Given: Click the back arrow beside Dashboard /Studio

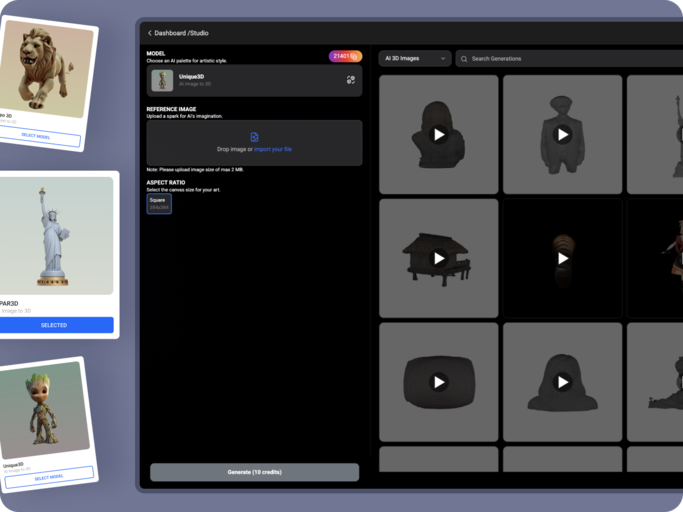Looking at the screenshot, I should pos(150,33).
